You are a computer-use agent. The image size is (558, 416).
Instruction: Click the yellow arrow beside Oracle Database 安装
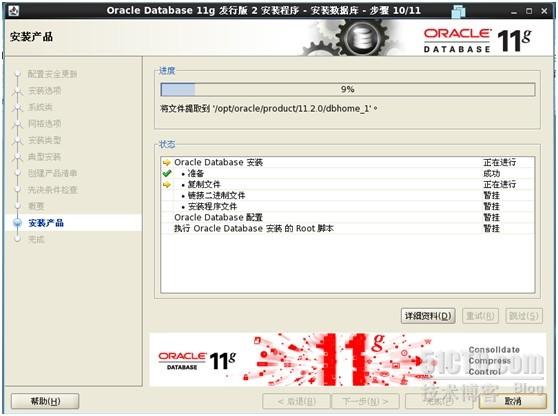(167, 163)
